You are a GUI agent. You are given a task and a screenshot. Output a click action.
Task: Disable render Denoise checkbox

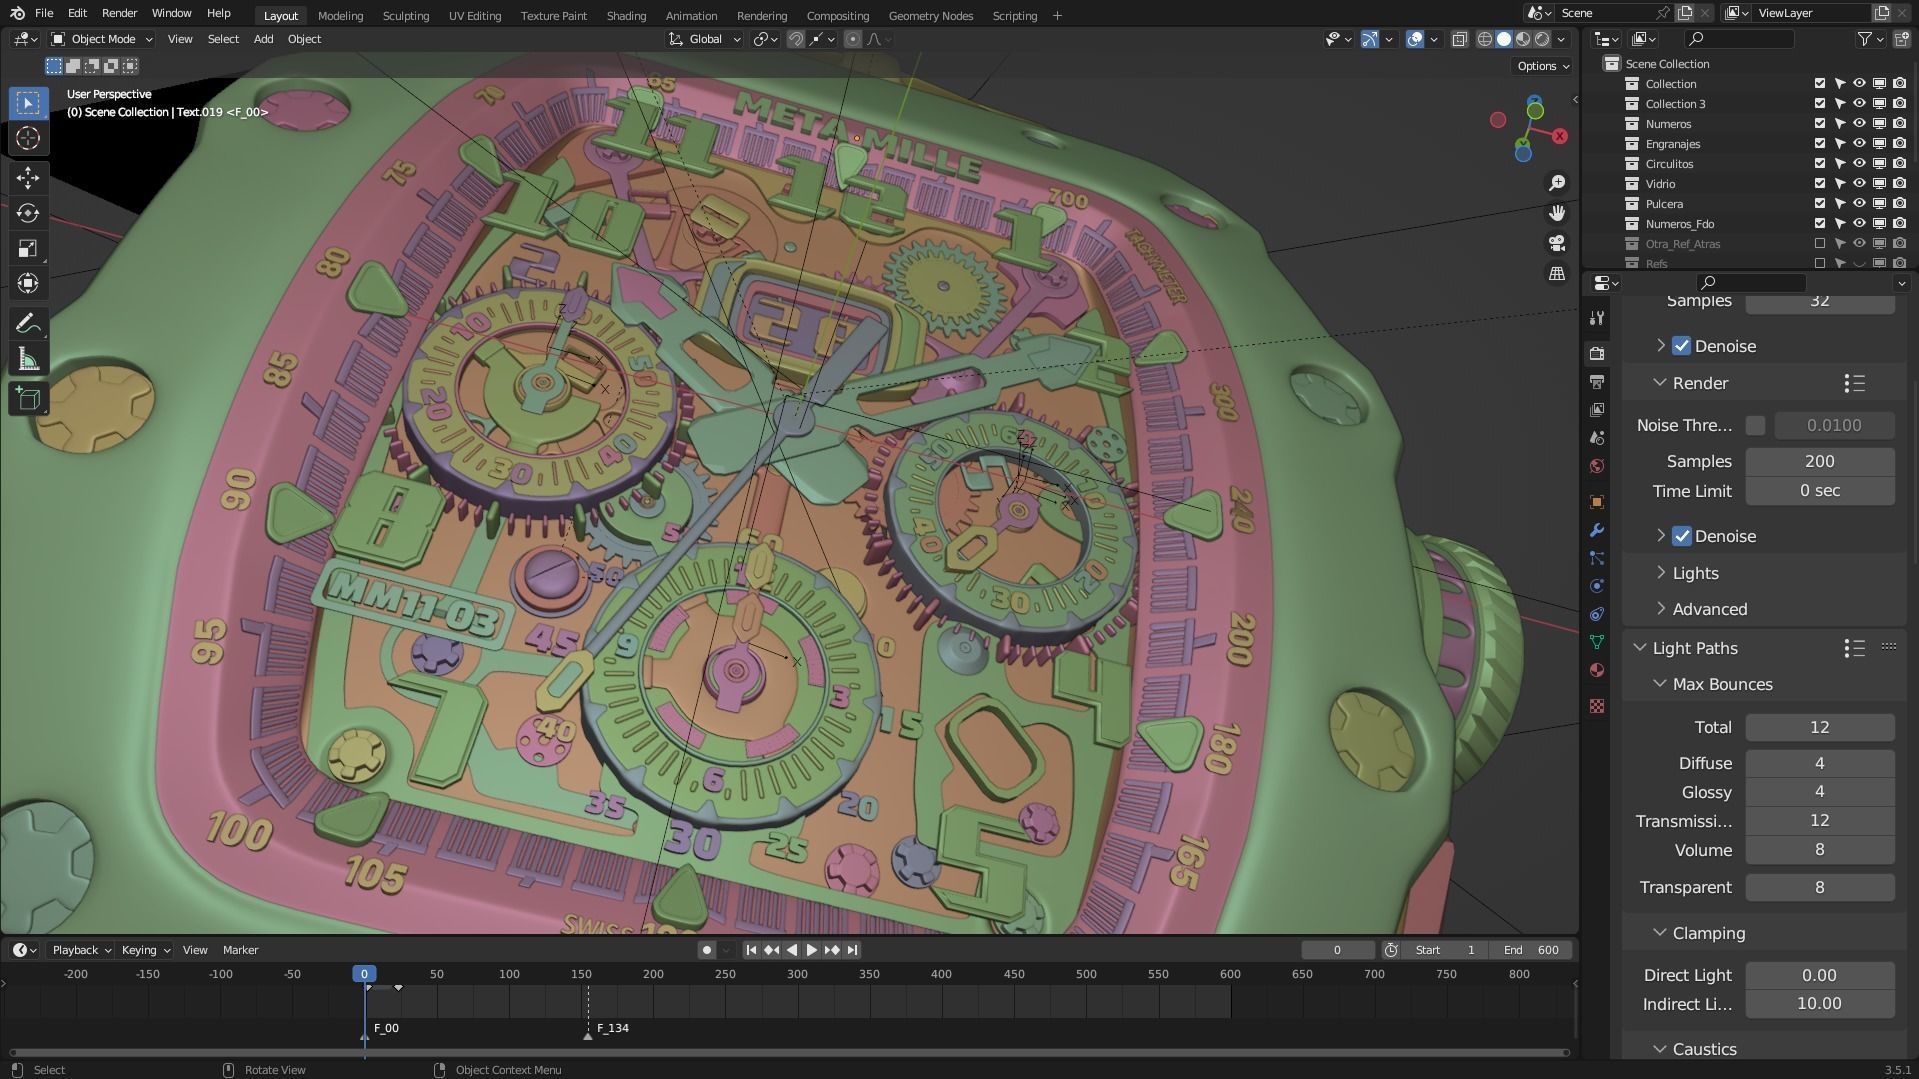1682,536
